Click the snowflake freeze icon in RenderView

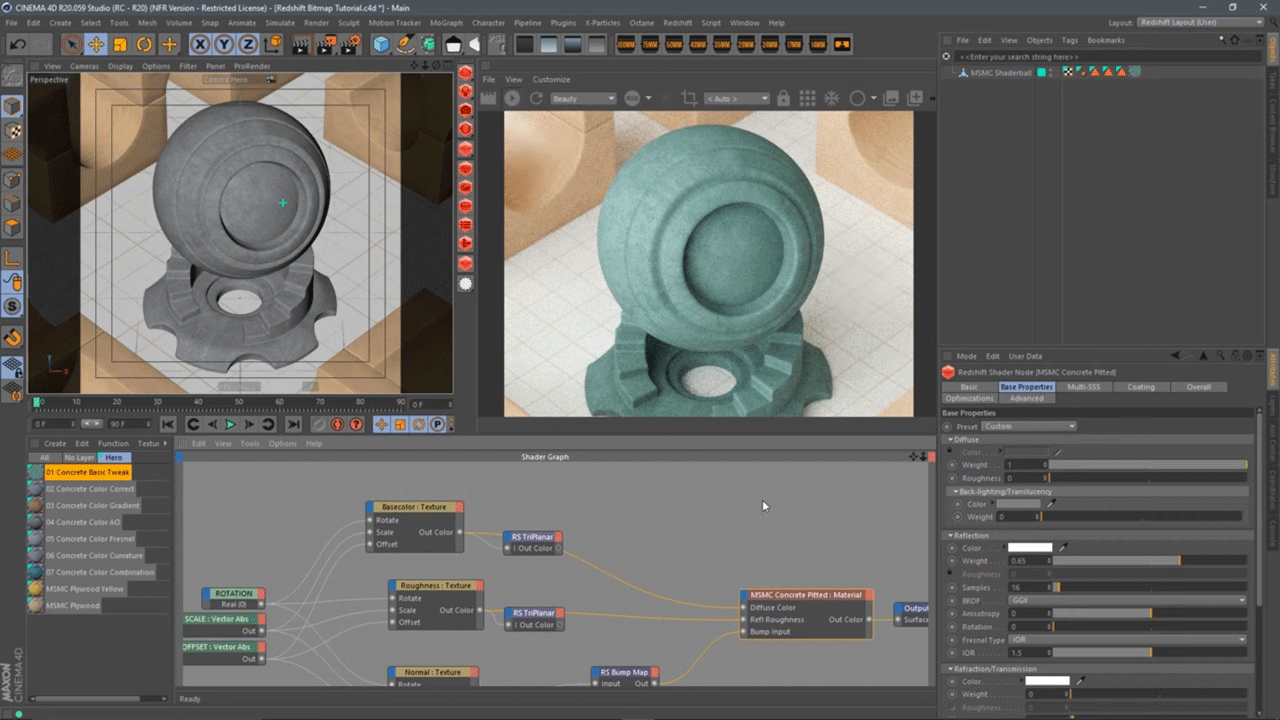[x=831, y=98]
